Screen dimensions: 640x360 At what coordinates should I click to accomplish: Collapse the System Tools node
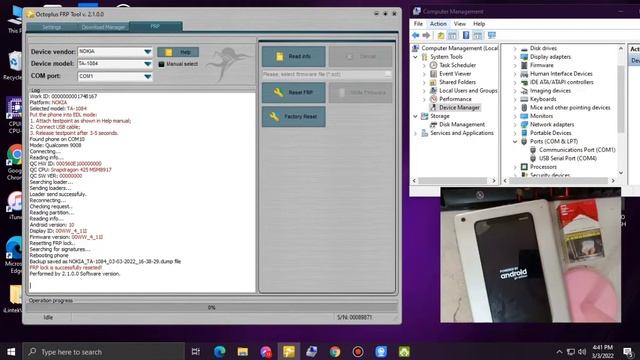(416, 57)
